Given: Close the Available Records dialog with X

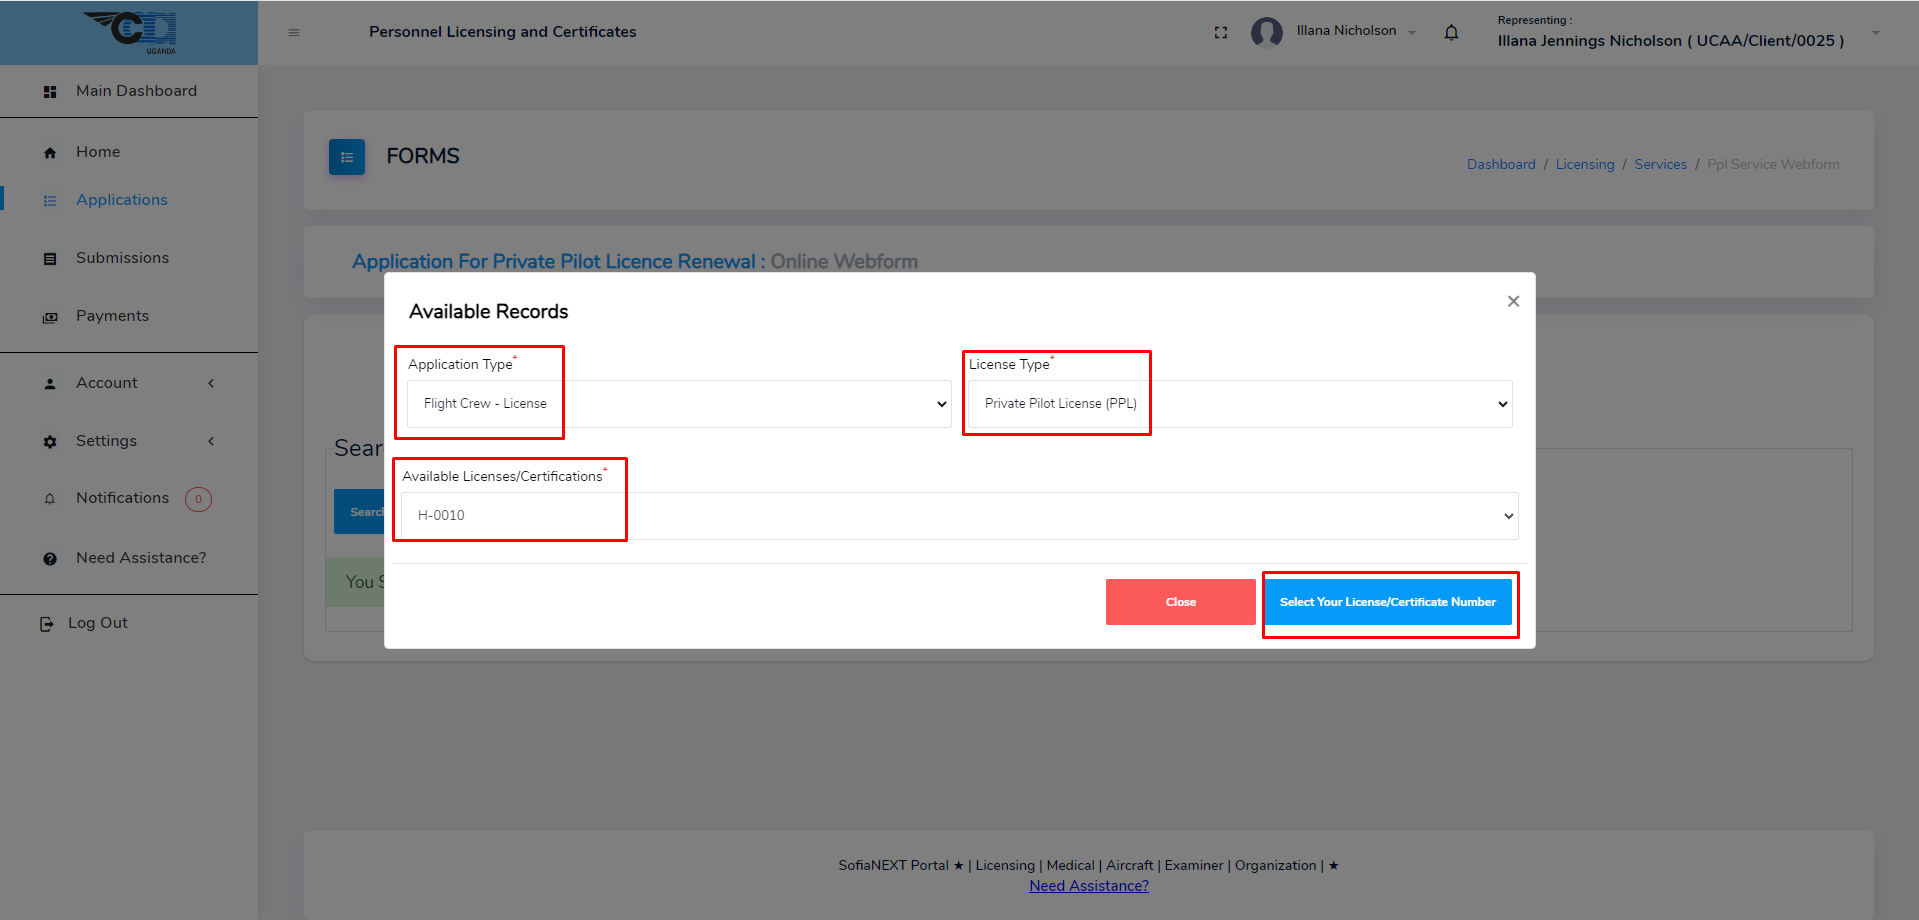Looking at the screenshot, I should tap(1513, 301).
